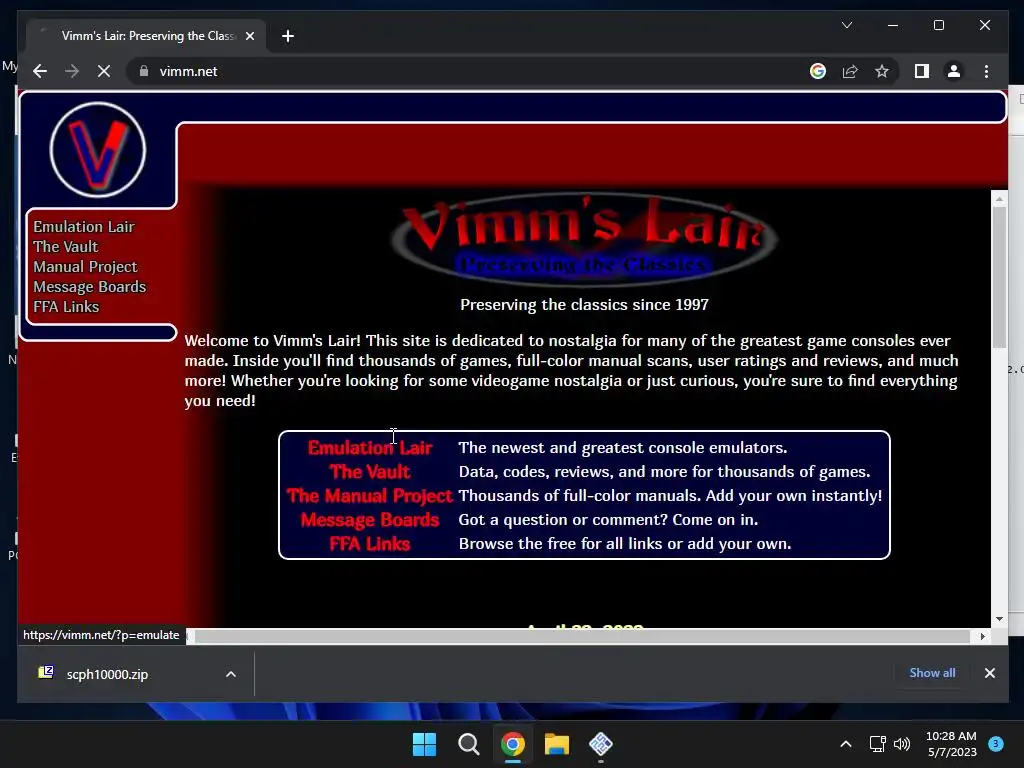Click red Emulation Lair table link
Screen dimensions: 1024x768
[x=370, y=448]
